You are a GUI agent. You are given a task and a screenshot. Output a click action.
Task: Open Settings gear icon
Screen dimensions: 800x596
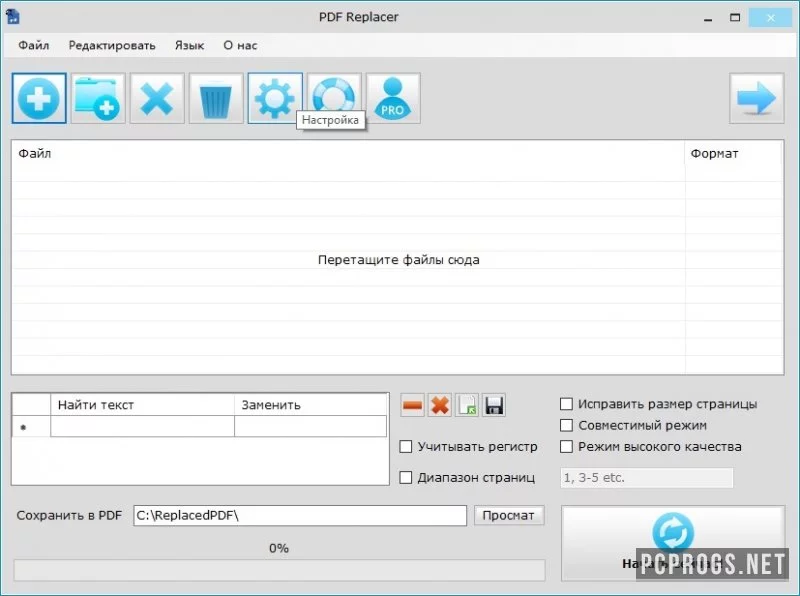pyautogui.click(x=275, y=98)
